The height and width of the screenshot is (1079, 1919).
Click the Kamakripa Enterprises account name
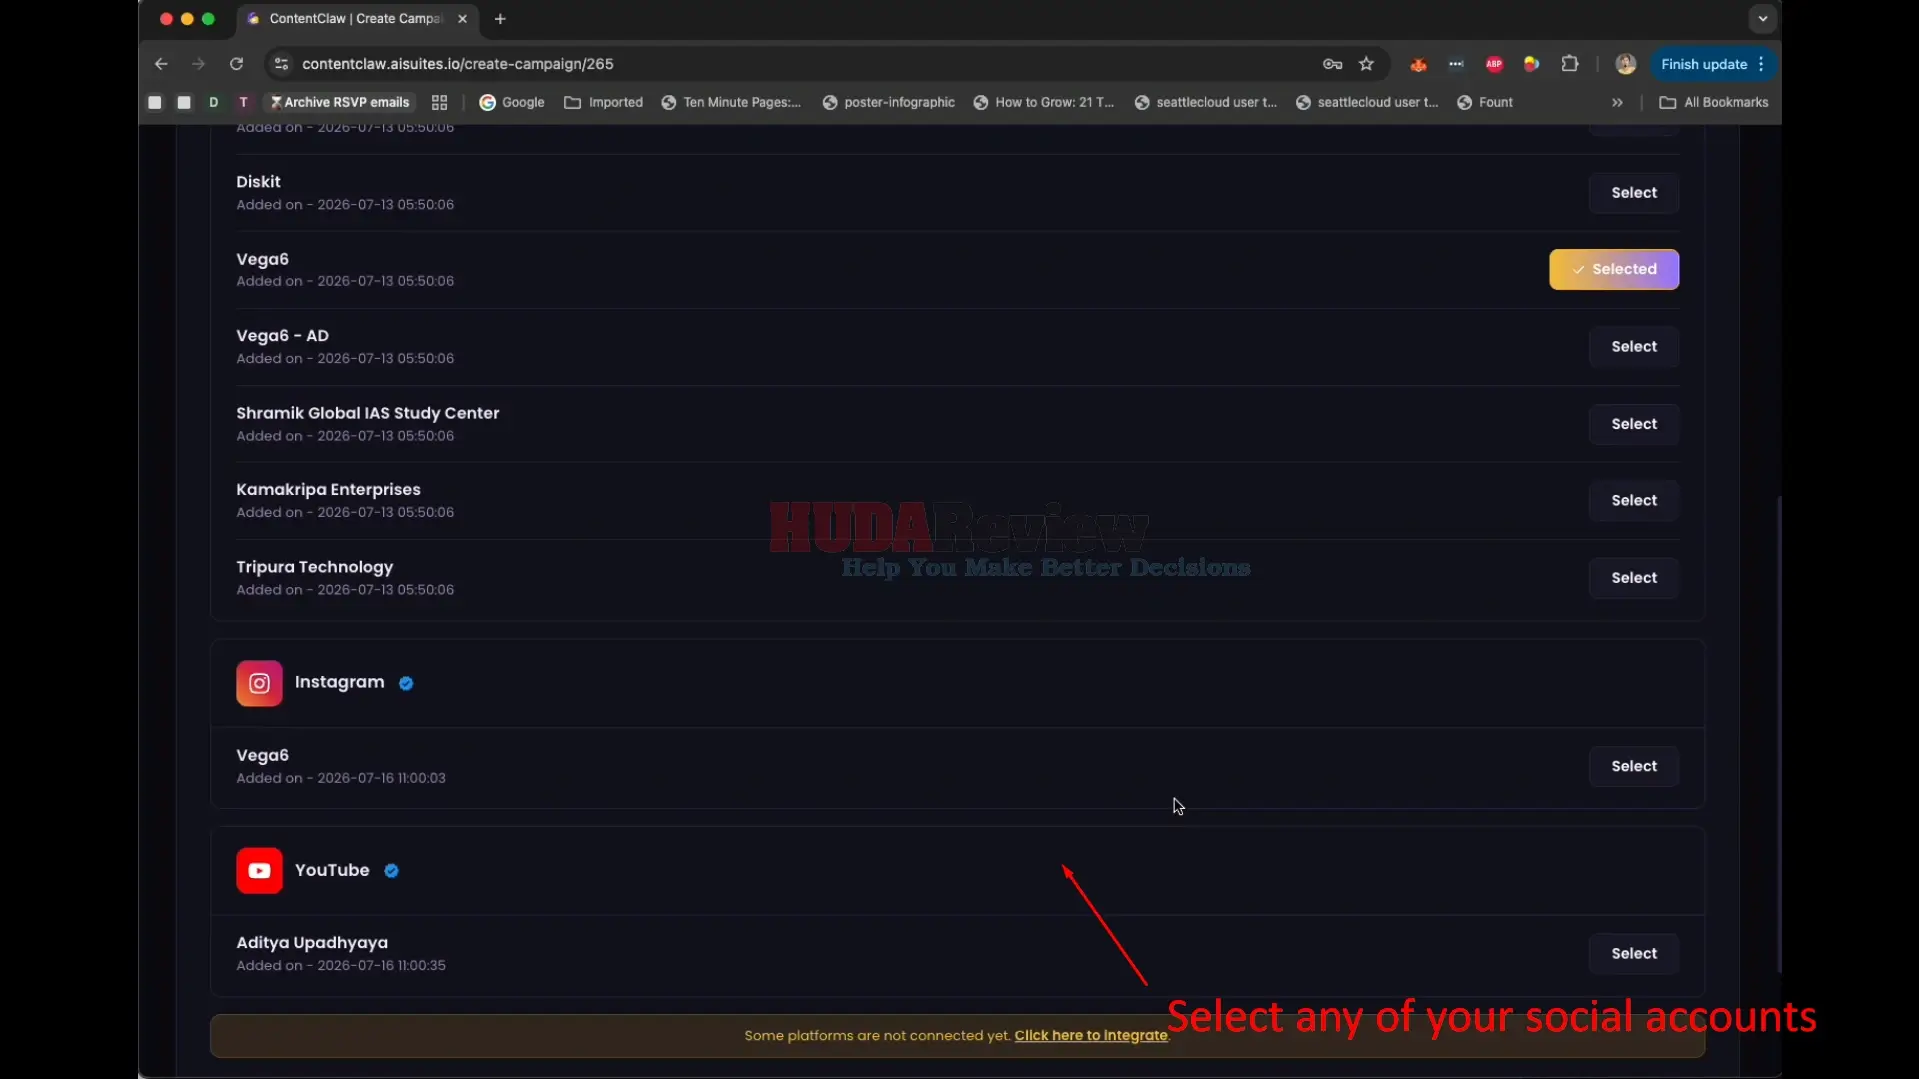click(328, 489)
